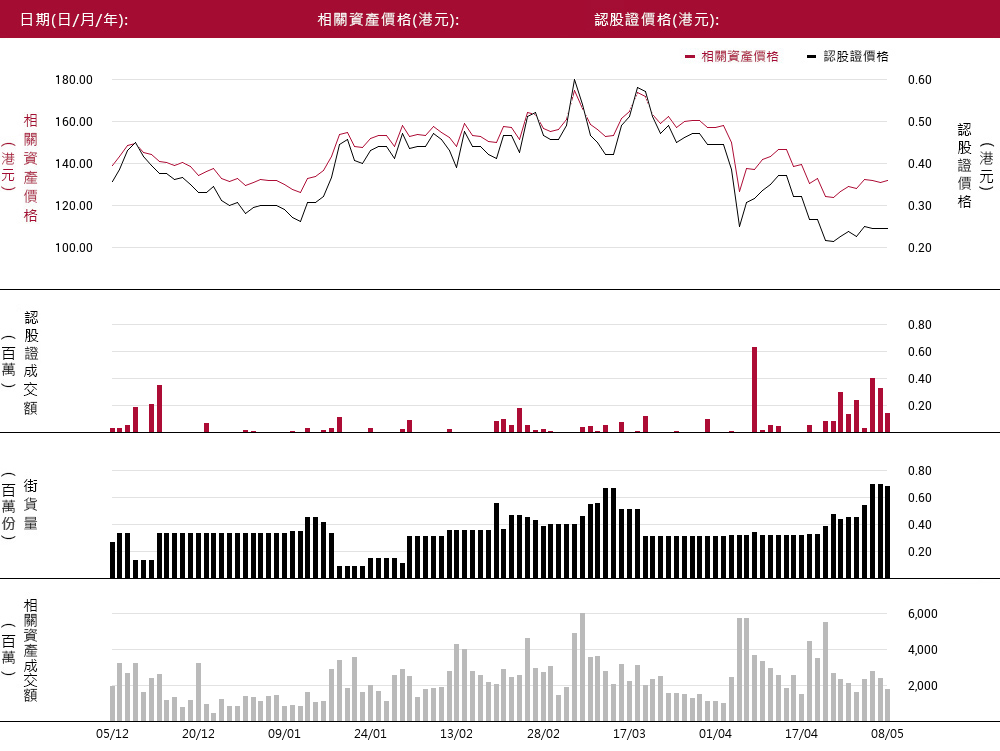Viewport: 1000px width, 751px height.
Task: Click the vertical 相關資產價格 left axis title
Action: pos(31,168)
